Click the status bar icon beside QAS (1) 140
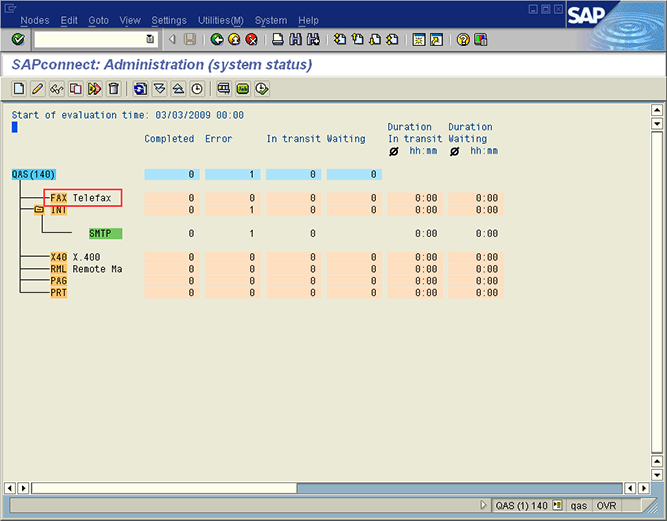The width and height of the screenshot is (667, 521). (x=557, y=505)
